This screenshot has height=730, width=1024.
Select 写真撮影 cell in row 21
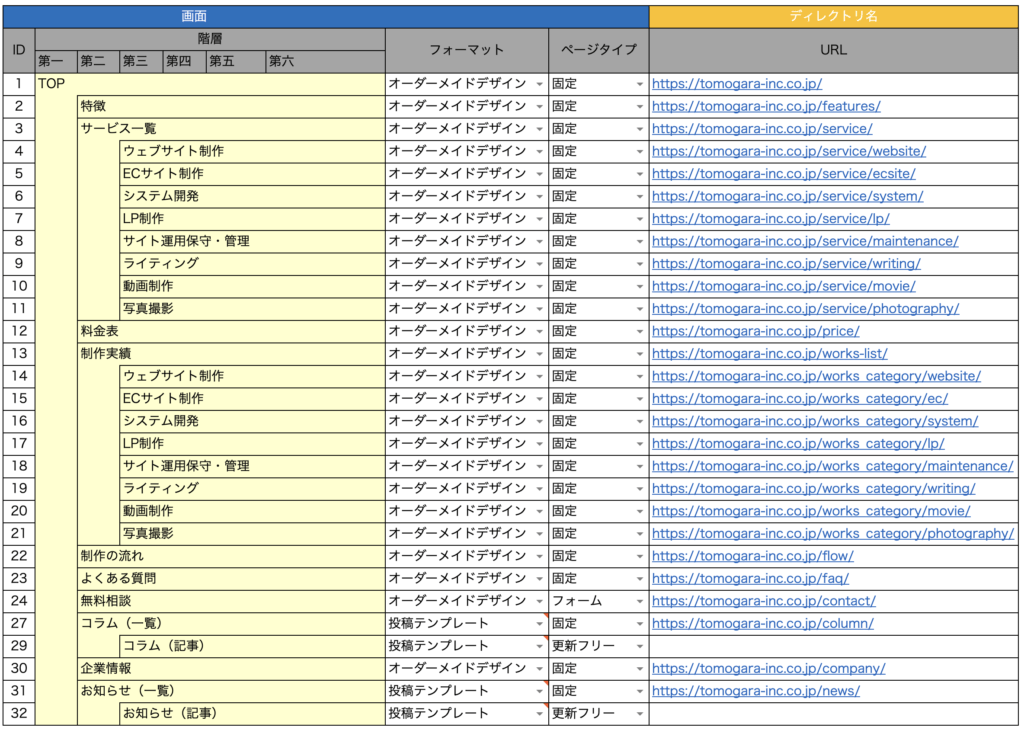point(253,533)
